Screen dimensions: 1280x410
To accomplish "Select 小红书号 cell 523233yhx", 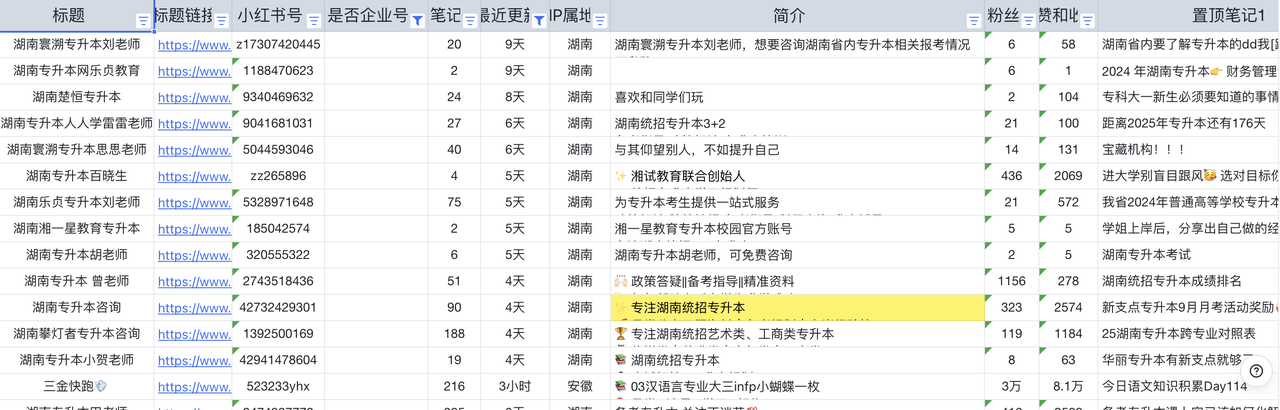I will click(278, 386).
